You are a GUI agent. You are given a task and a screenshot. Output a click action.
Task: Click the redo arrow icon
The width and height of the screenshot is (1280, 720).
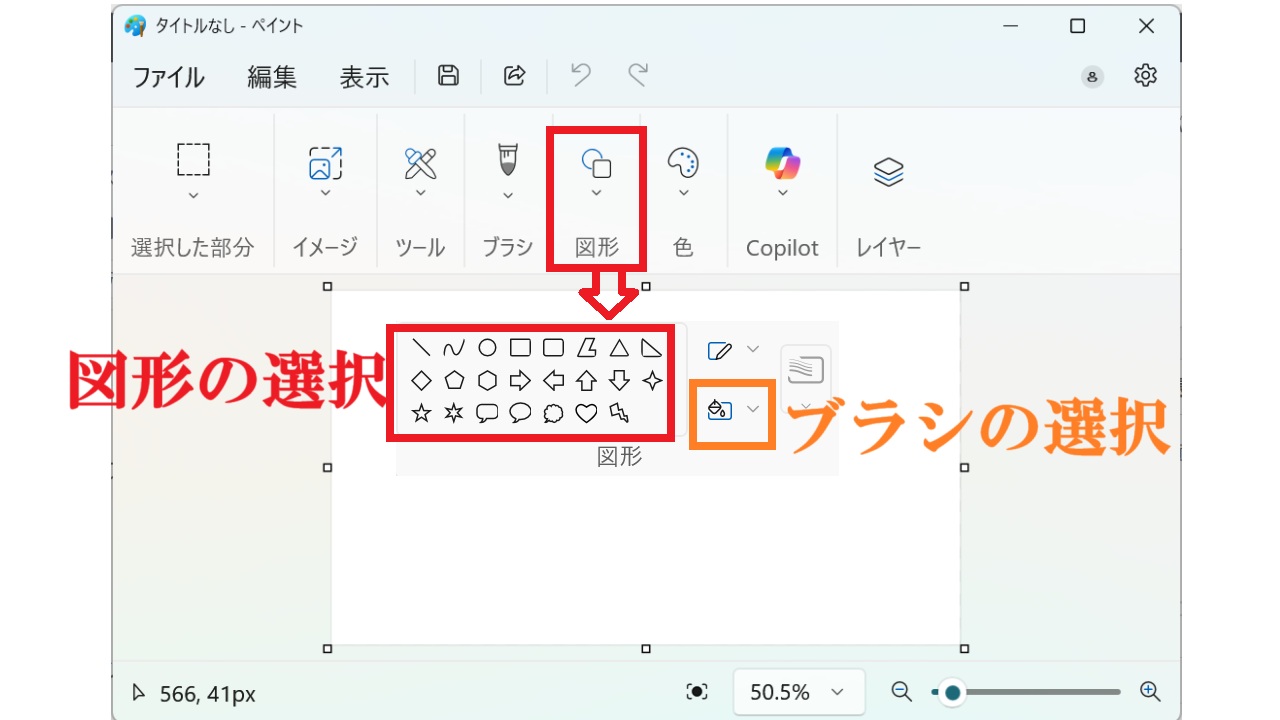coord(637,75)
